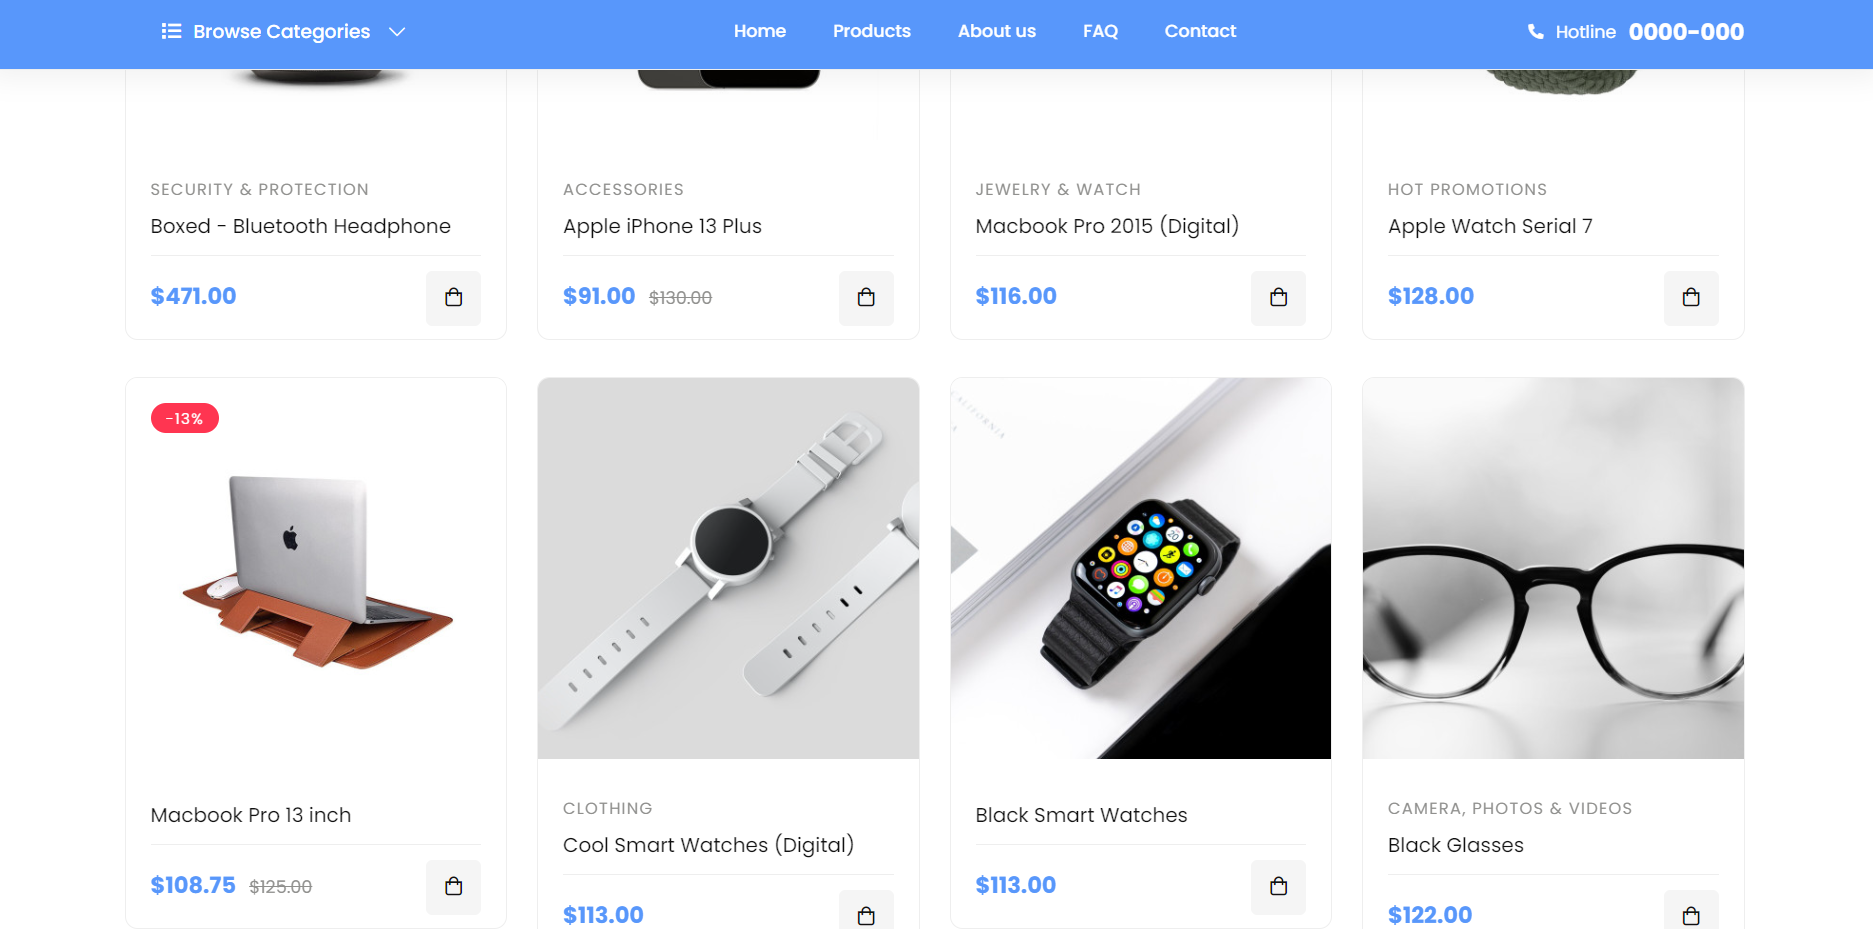
Task: Open the Black Glasses product title
Action: point(1456,845)
